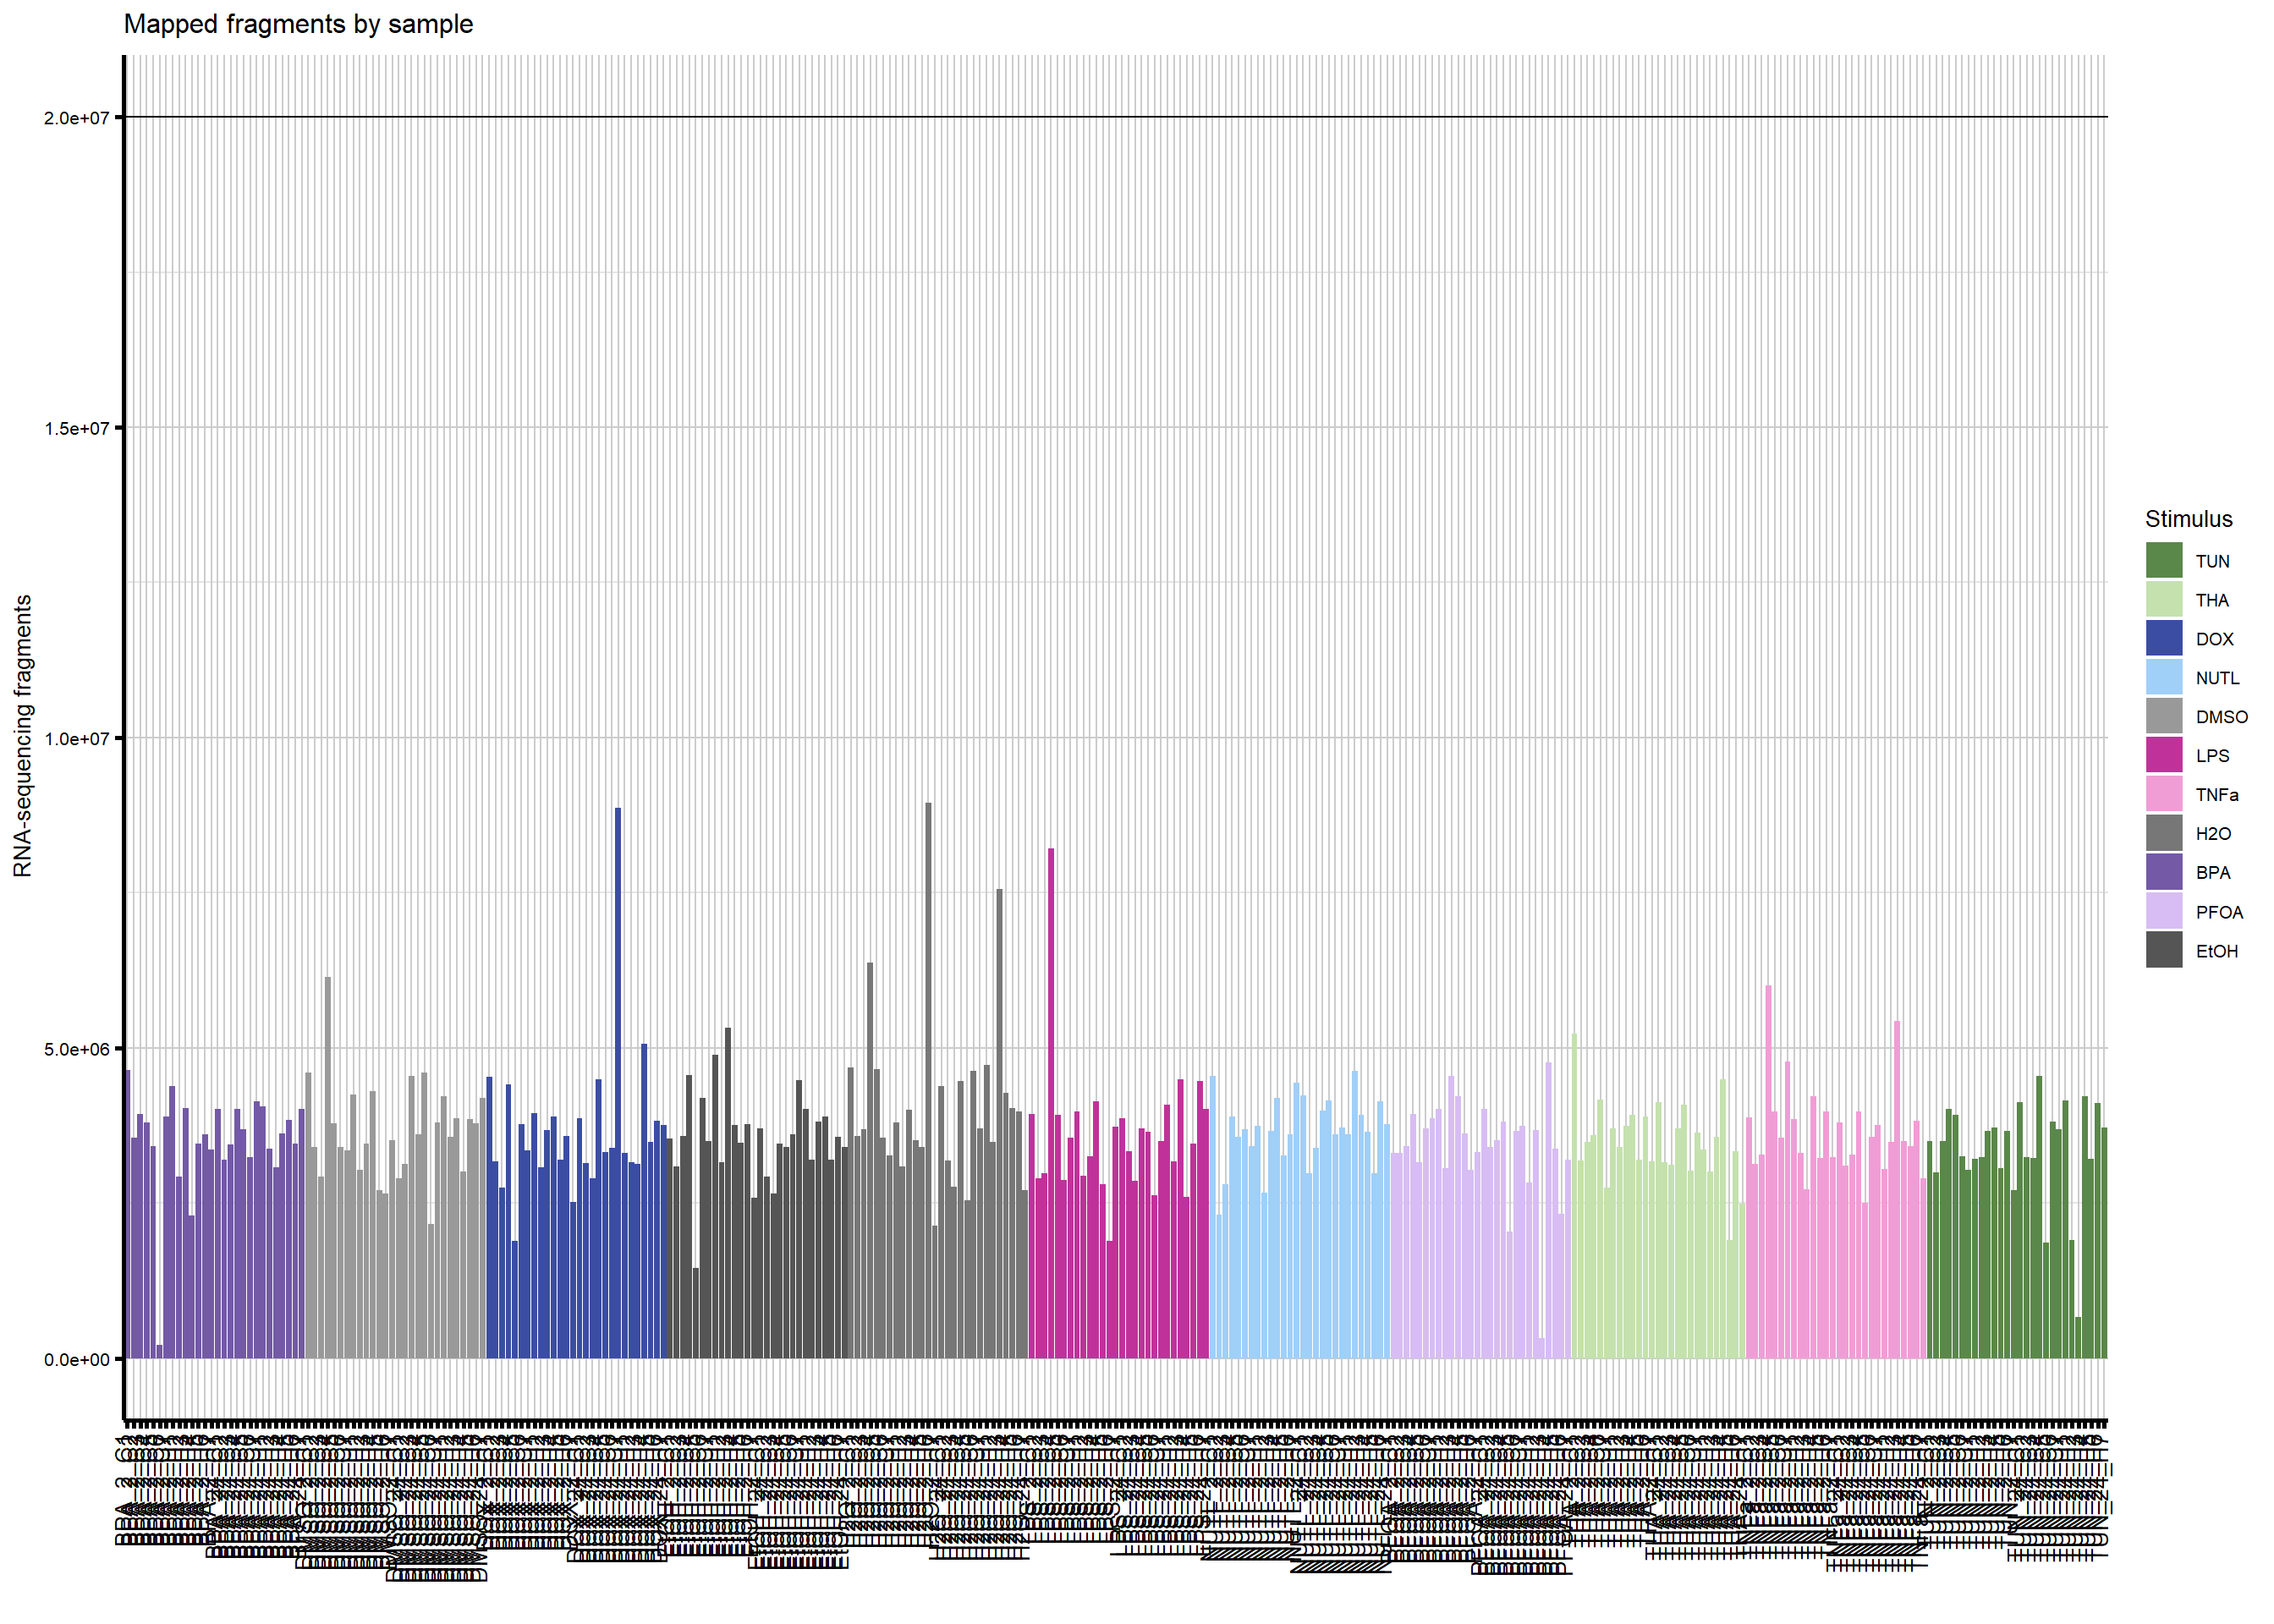
Task: Click the TNFa pink legend swatch
Action: point(2163,795)
